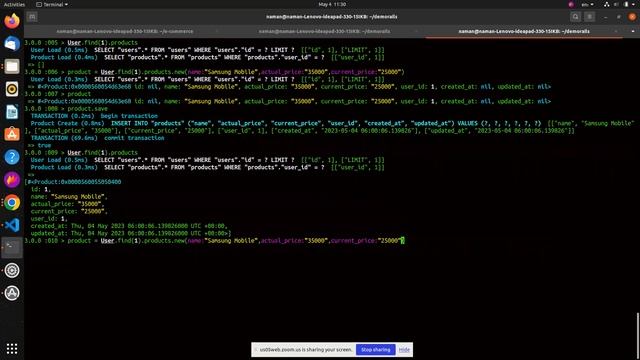Open the Help icon in dock
This screenshot has height=360, width=640.
pos(12,157)
